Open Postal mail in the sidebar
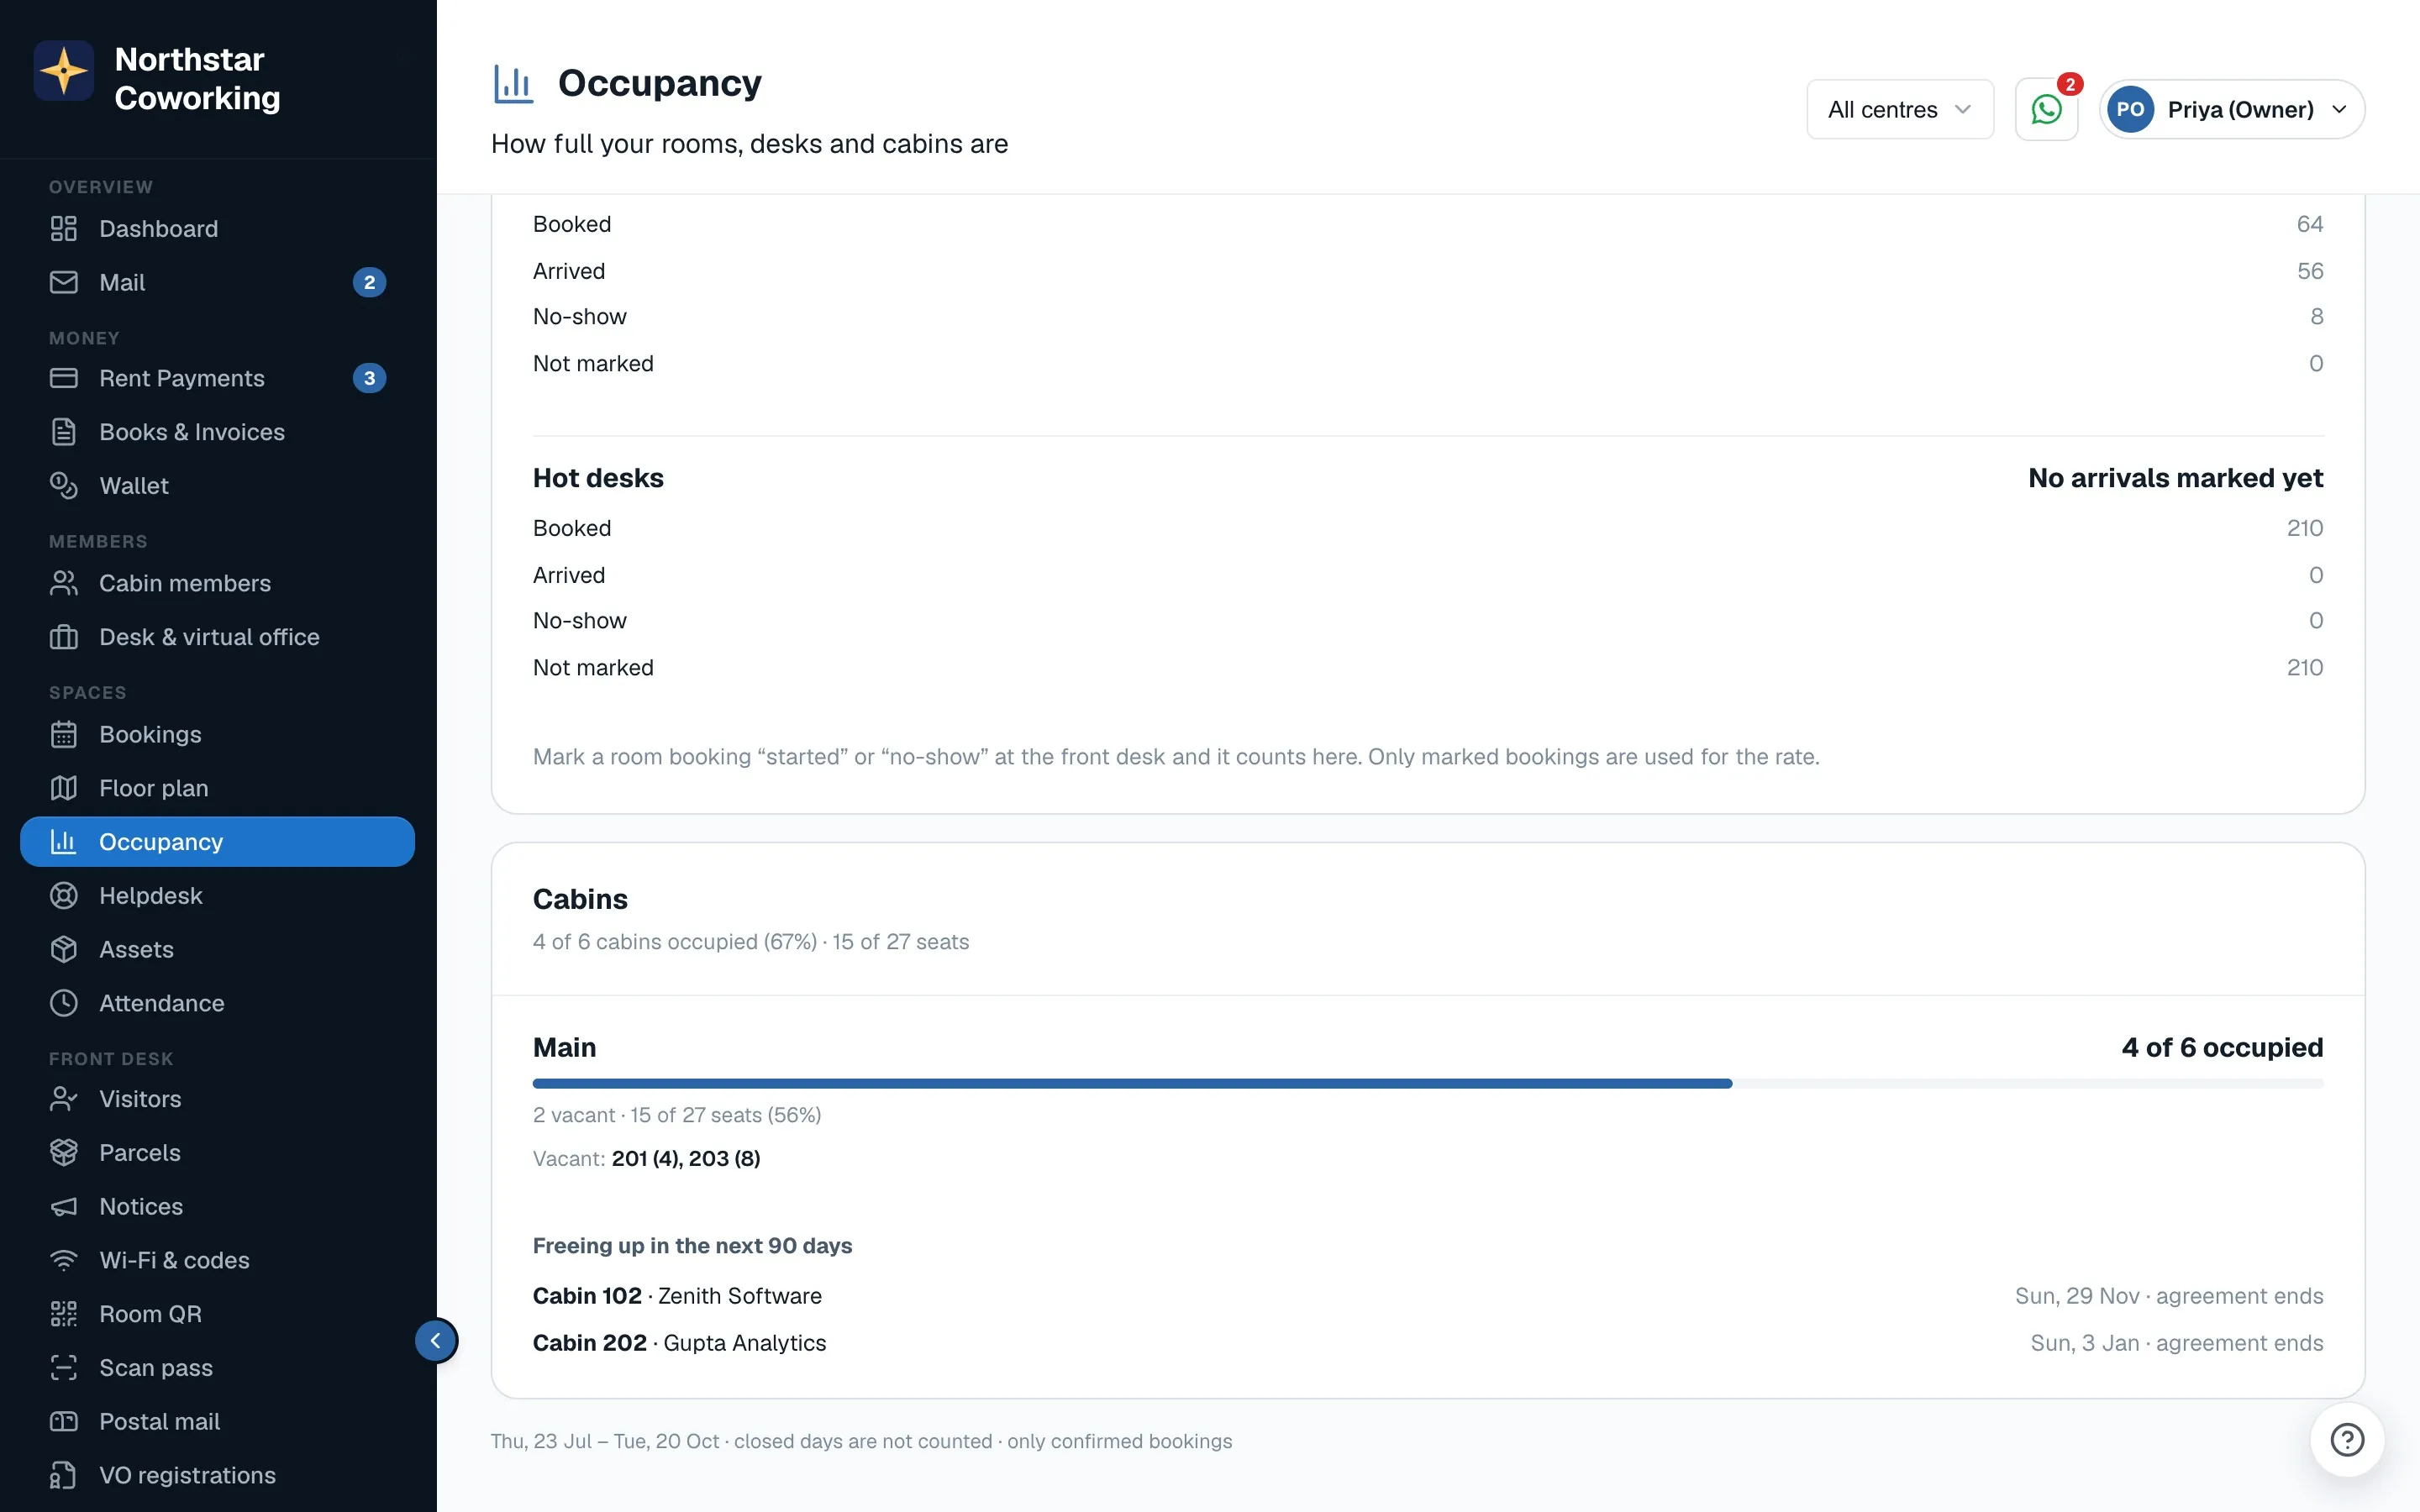The width and height of the screenshot is (2420, 1512). click(217, 1422)
